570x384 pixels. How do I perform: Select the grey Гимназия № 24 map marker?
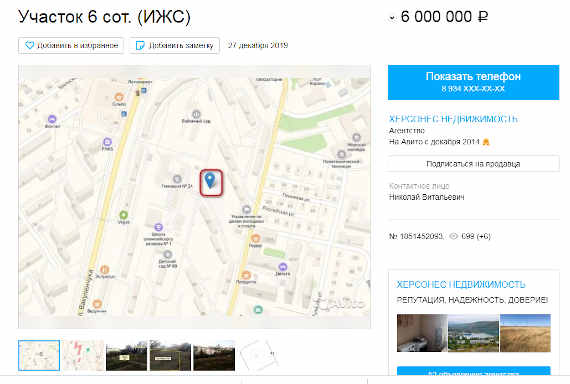[x=177, y=179]
